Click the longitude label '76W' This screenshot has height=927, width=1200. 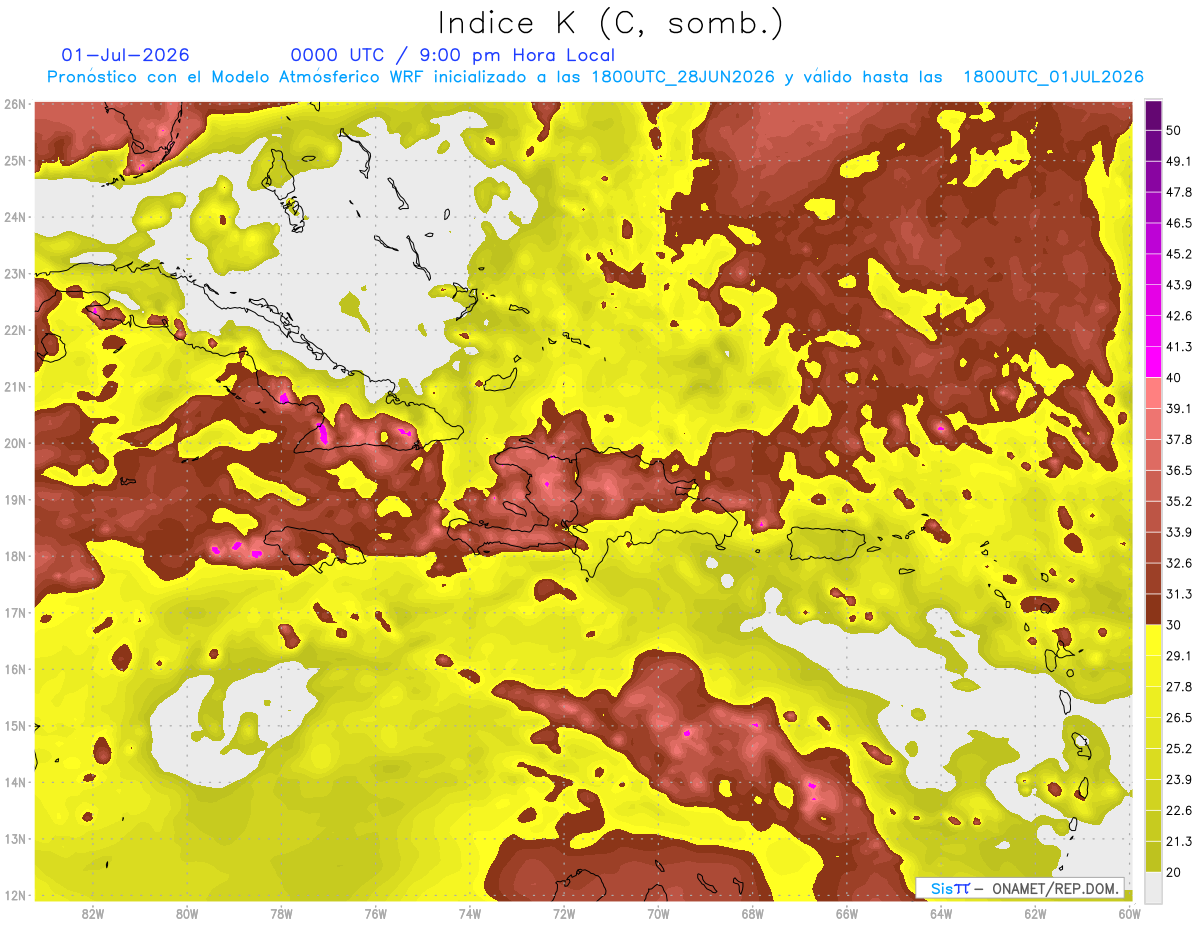[x=375, y=913]
